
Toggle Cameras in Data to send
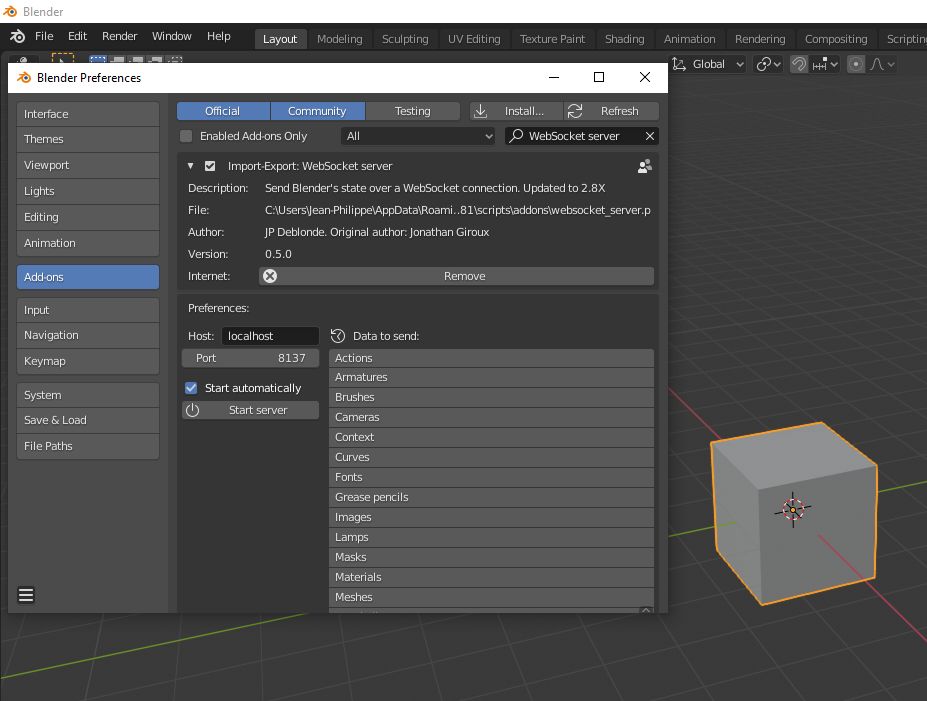[x=491, y=417]
